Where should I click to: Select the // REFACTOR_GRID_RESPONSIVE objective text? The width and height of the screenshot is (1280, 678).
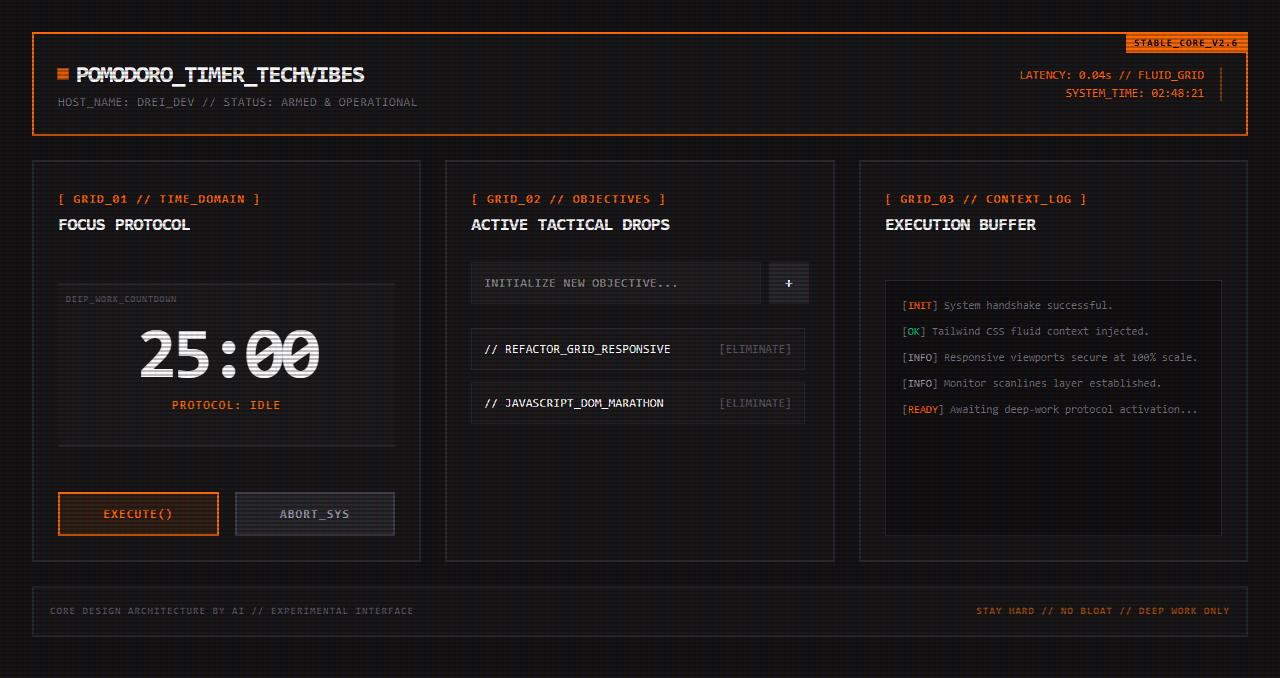coord(577,349)
